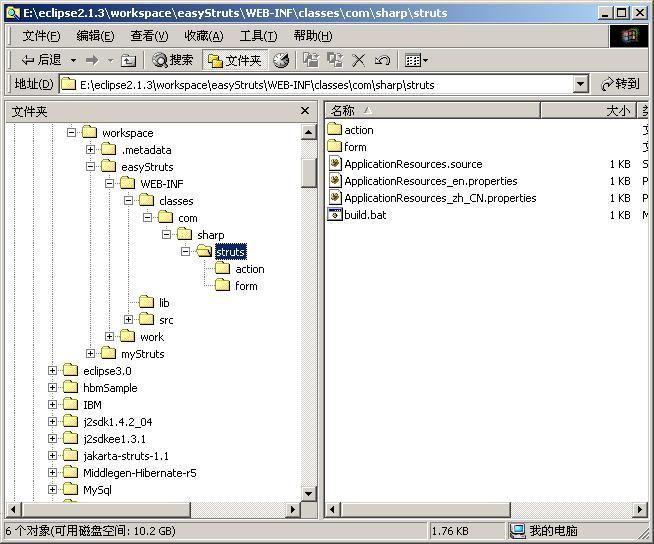Select the IBM folder in tree
The width and height of the screenshot is (654, 544).
tap(92, 405)
